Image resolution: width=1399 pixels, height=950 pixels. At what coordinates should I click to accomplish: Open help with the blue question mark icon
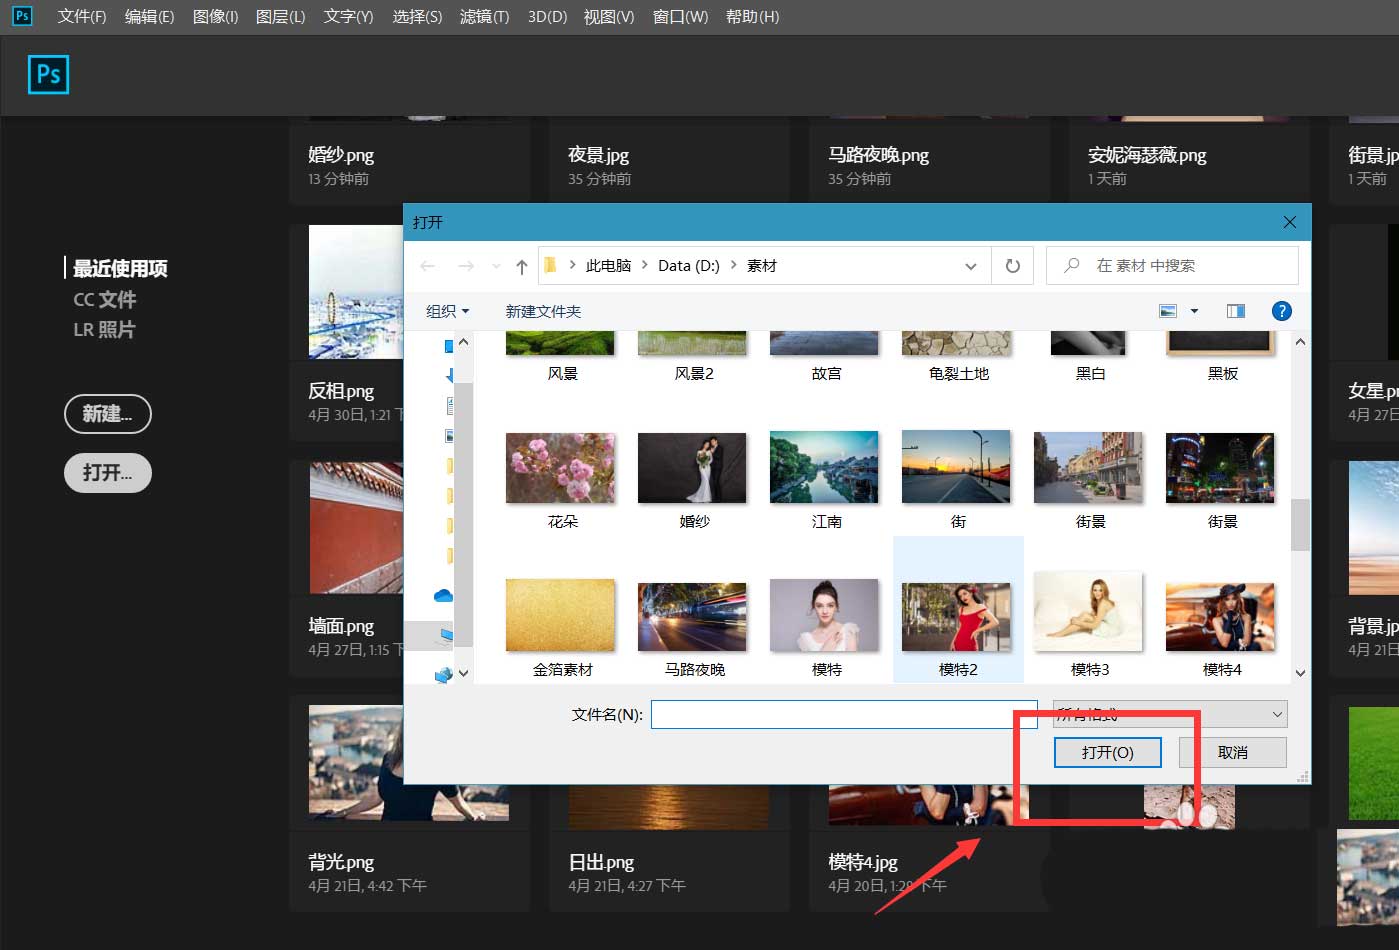point(1281,311)
